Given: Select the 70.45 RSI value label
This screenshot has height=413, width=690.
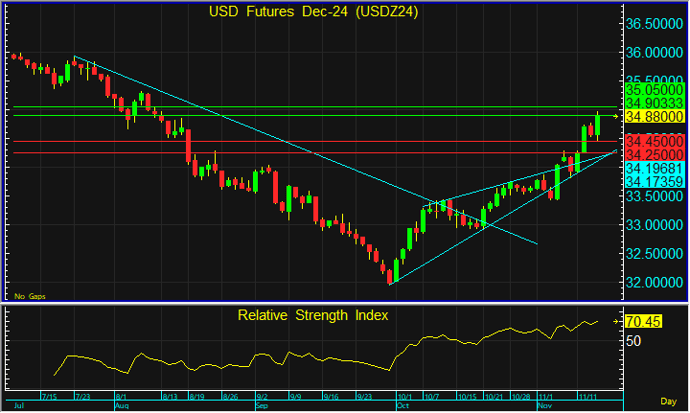Looking at the screenshot, I should pyautogui.click(x=644, y=322).
